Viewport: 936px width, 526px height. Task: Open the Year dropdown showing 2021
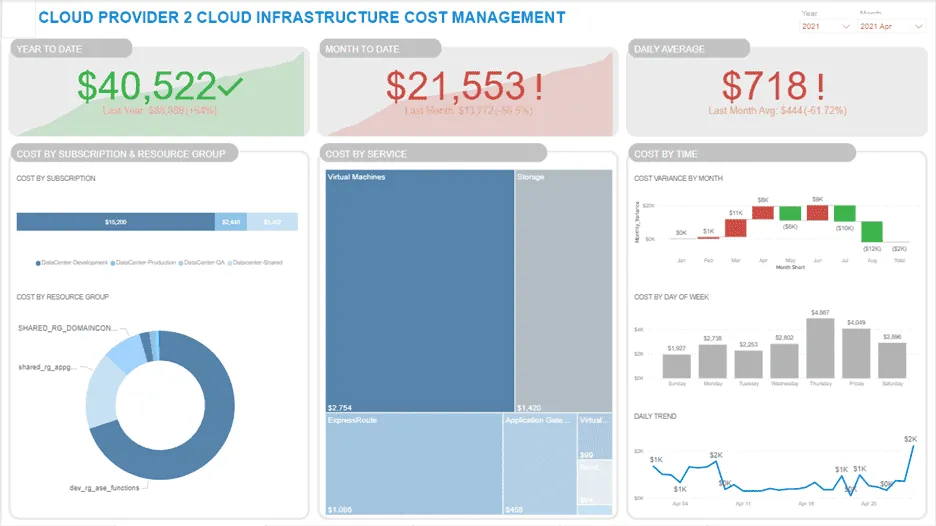pyautogui.click(x=824, y=27)
